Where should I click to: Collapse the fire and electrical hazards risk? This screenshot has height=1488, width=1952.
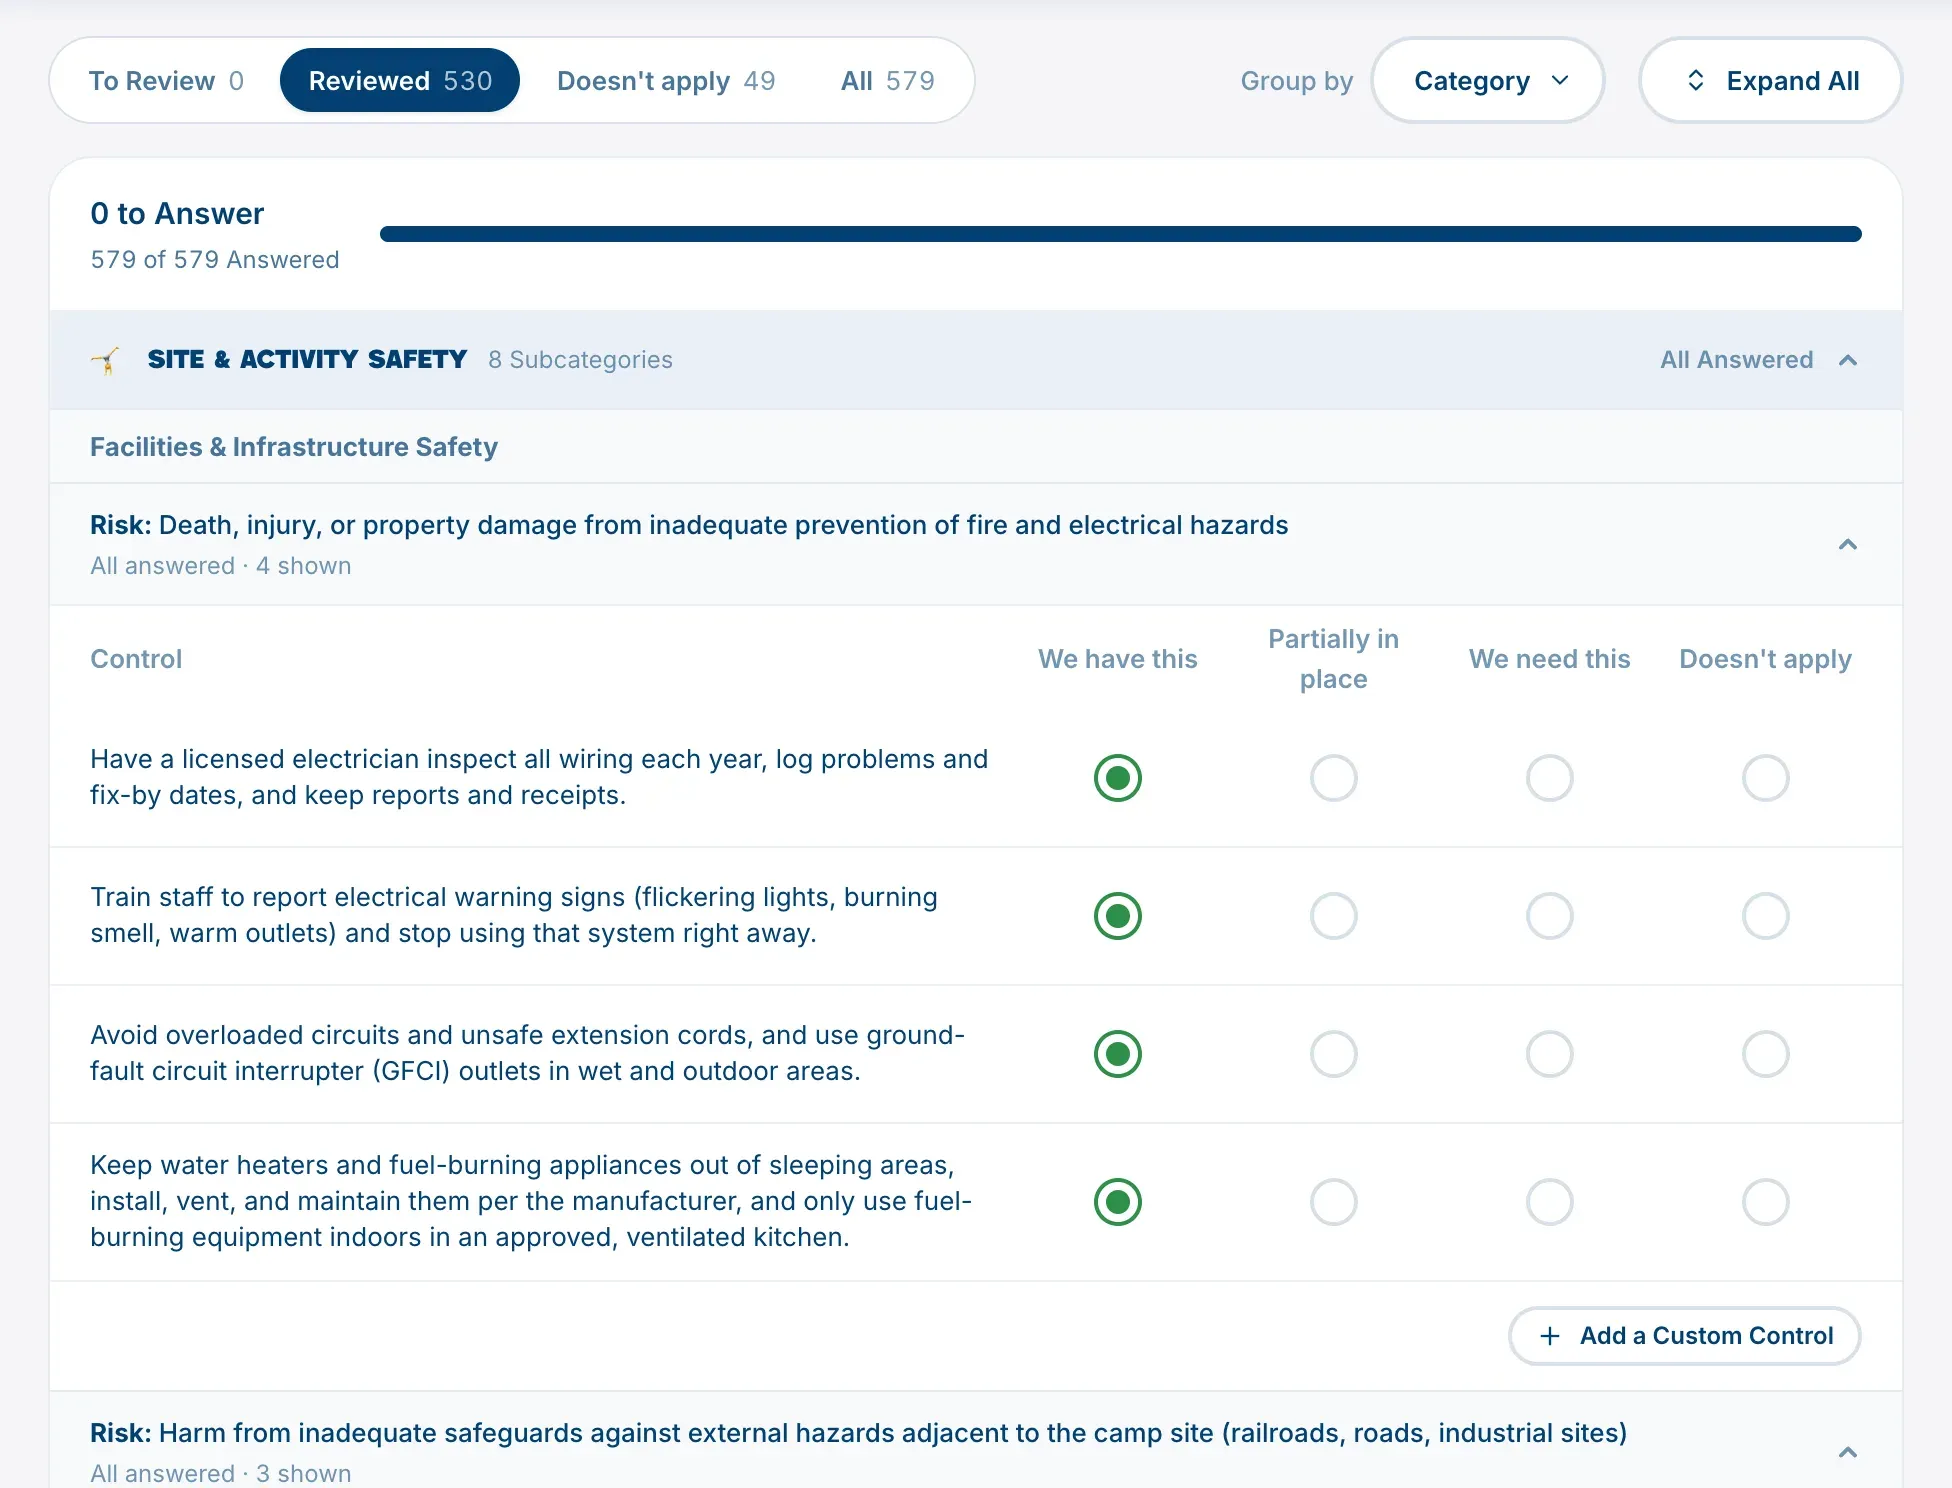1848,544
